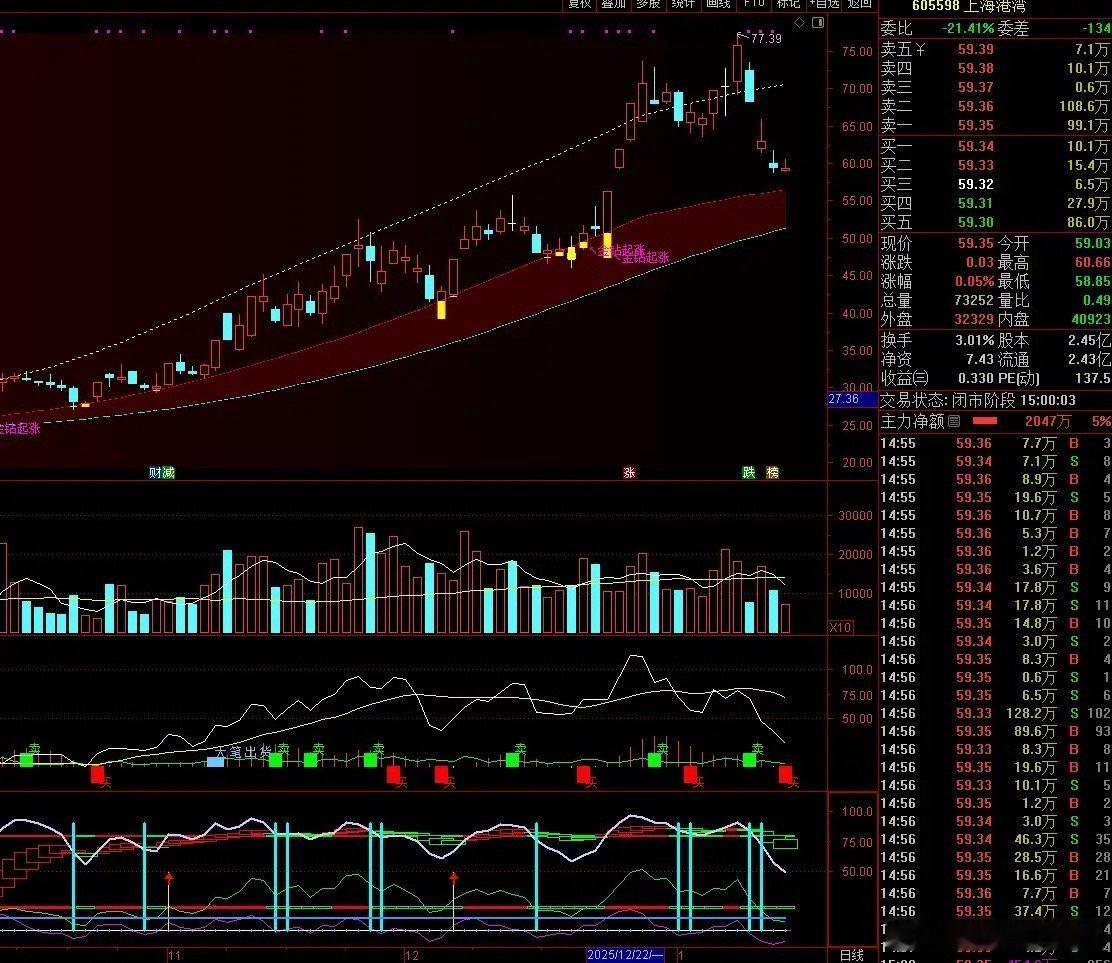Click the 返回 back button

[860, 4]
